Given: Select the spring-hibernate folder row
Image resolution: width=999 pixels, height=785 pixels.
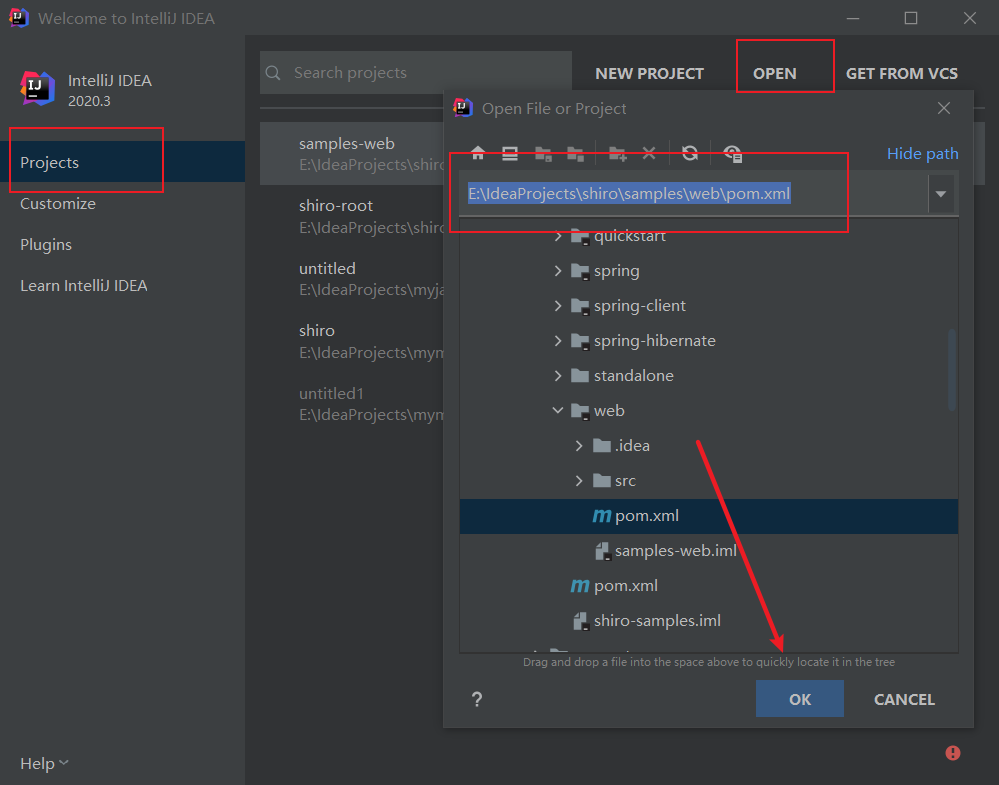Looking at the screenshot, I should [x=708, y=341].
